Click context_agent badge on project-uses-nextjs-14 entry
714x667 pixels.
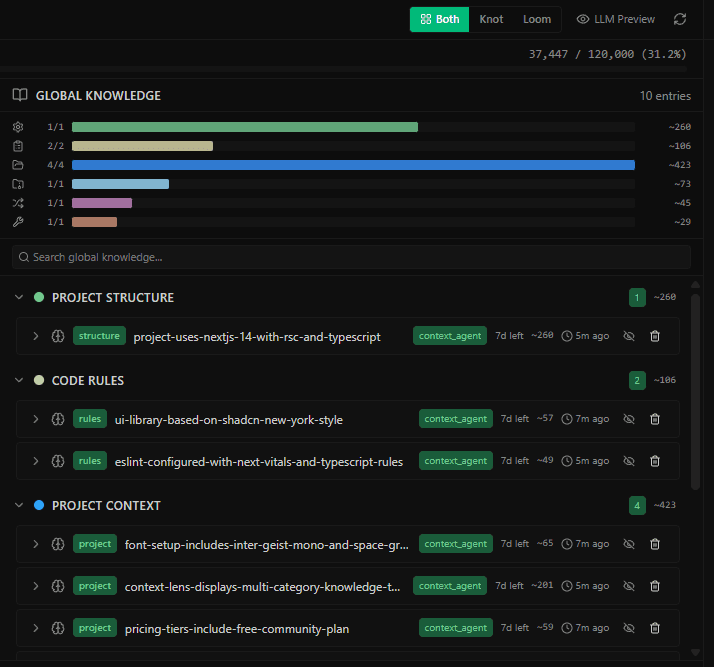click(450, 336)
